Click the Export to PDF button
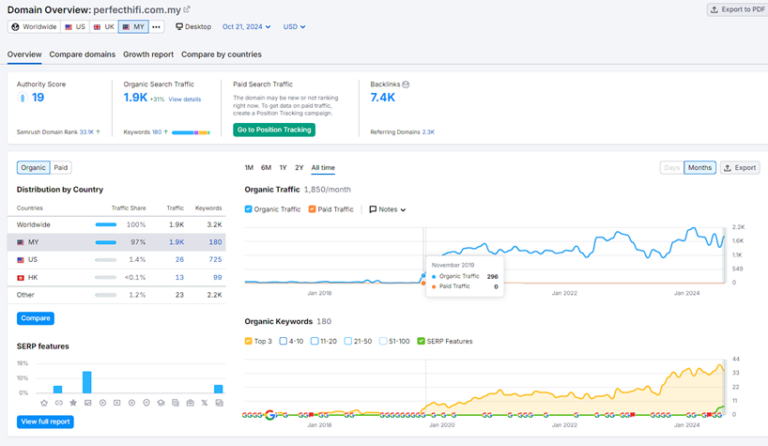This screenshot has height=446, width=768. tap(737, 9)
